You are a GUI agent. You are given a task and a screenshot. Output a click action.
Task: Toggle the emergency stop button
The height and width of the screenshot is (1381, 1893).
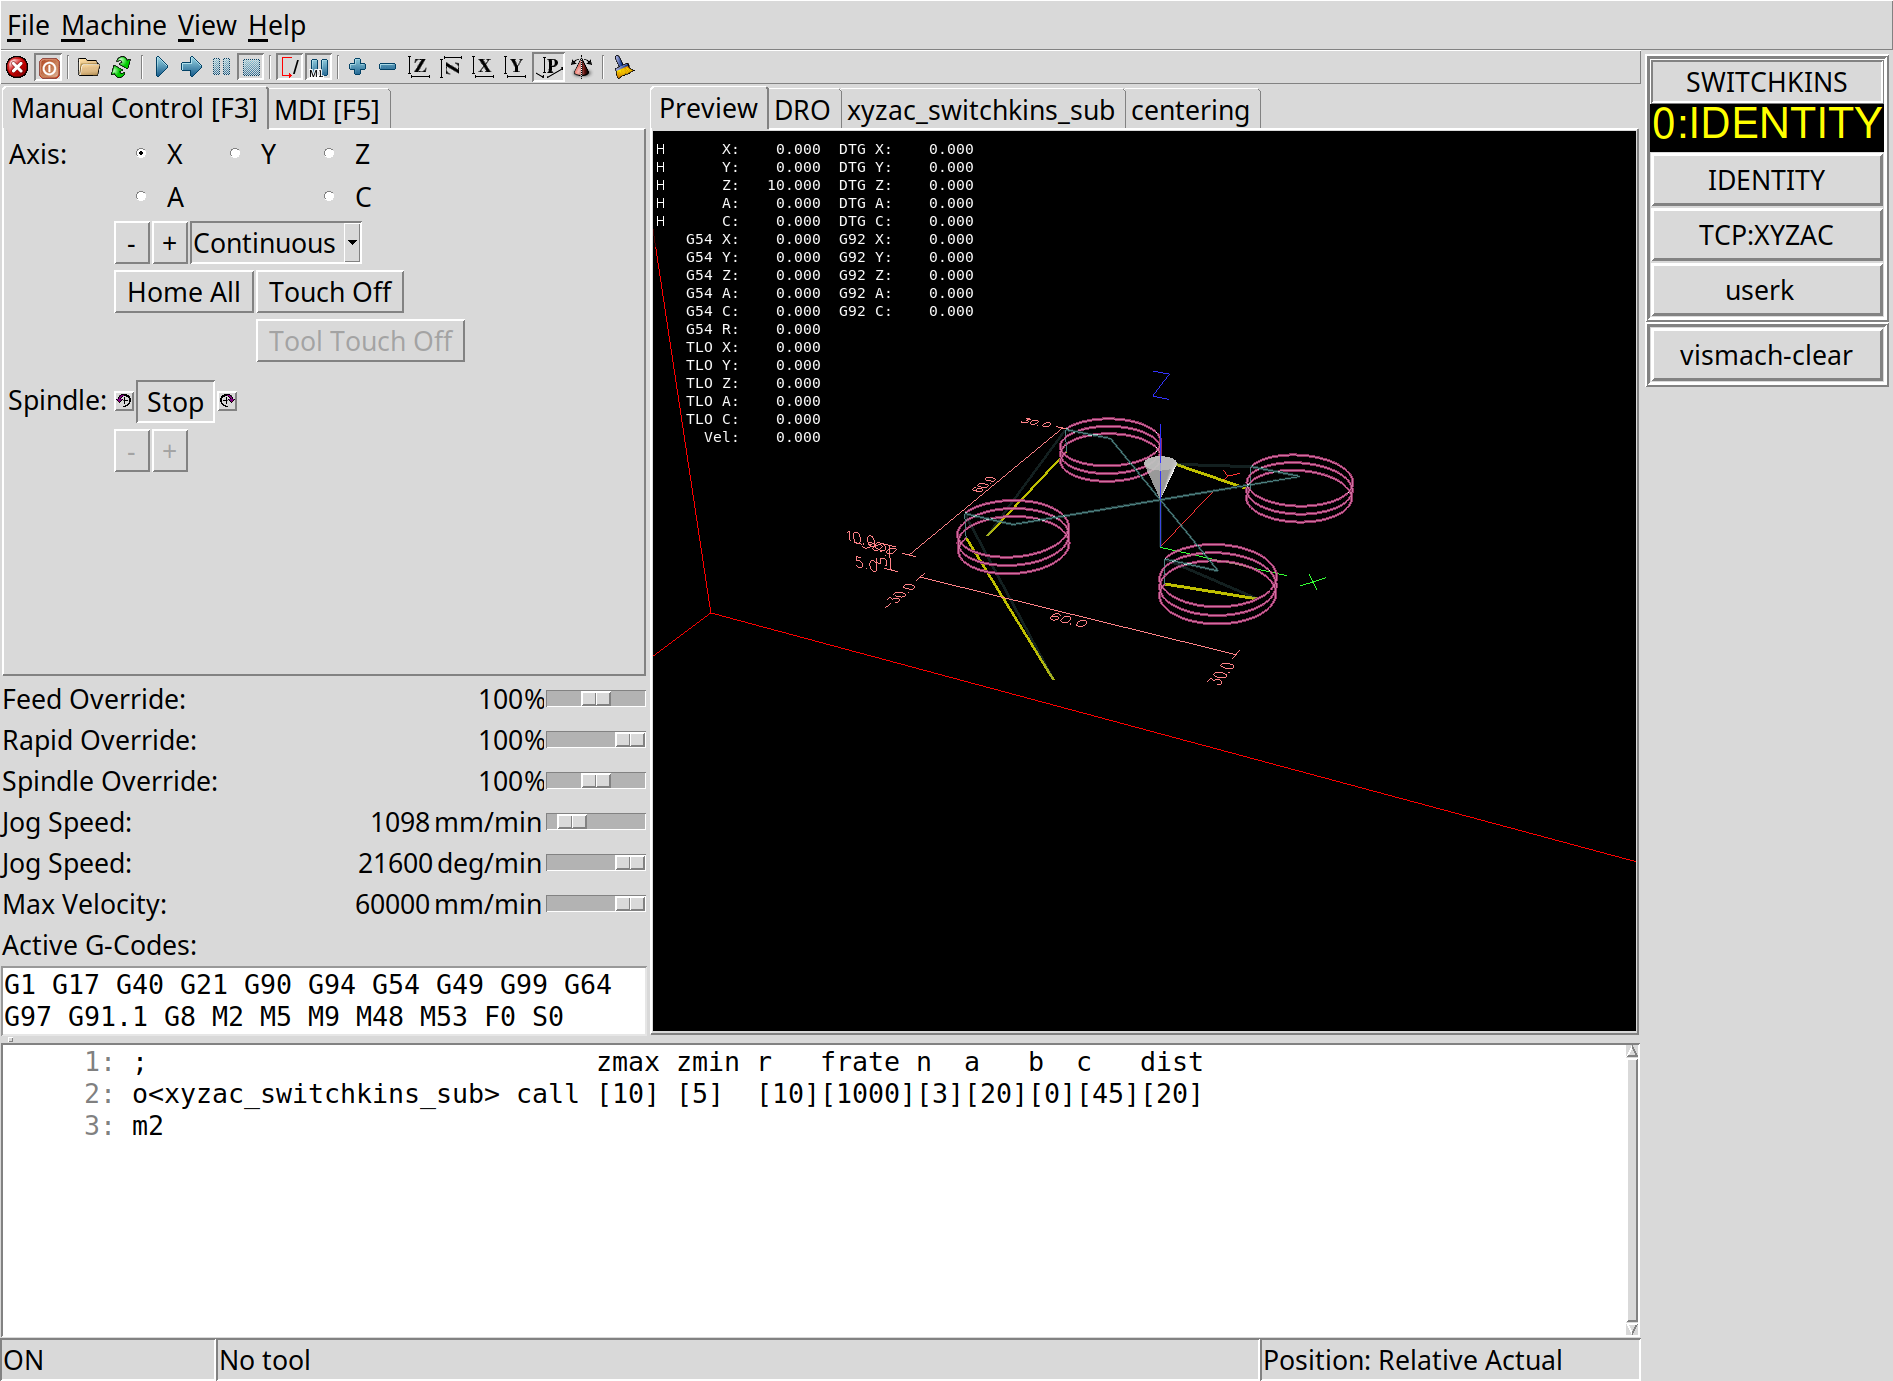pyautogui.click(x=17, y=67)
